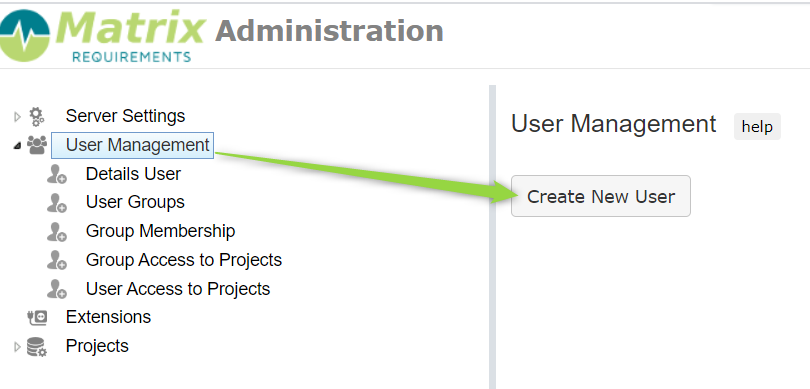This screenshot has width=810, height=389.
Task: Open the Details User item
Action: tap(133, 174)
